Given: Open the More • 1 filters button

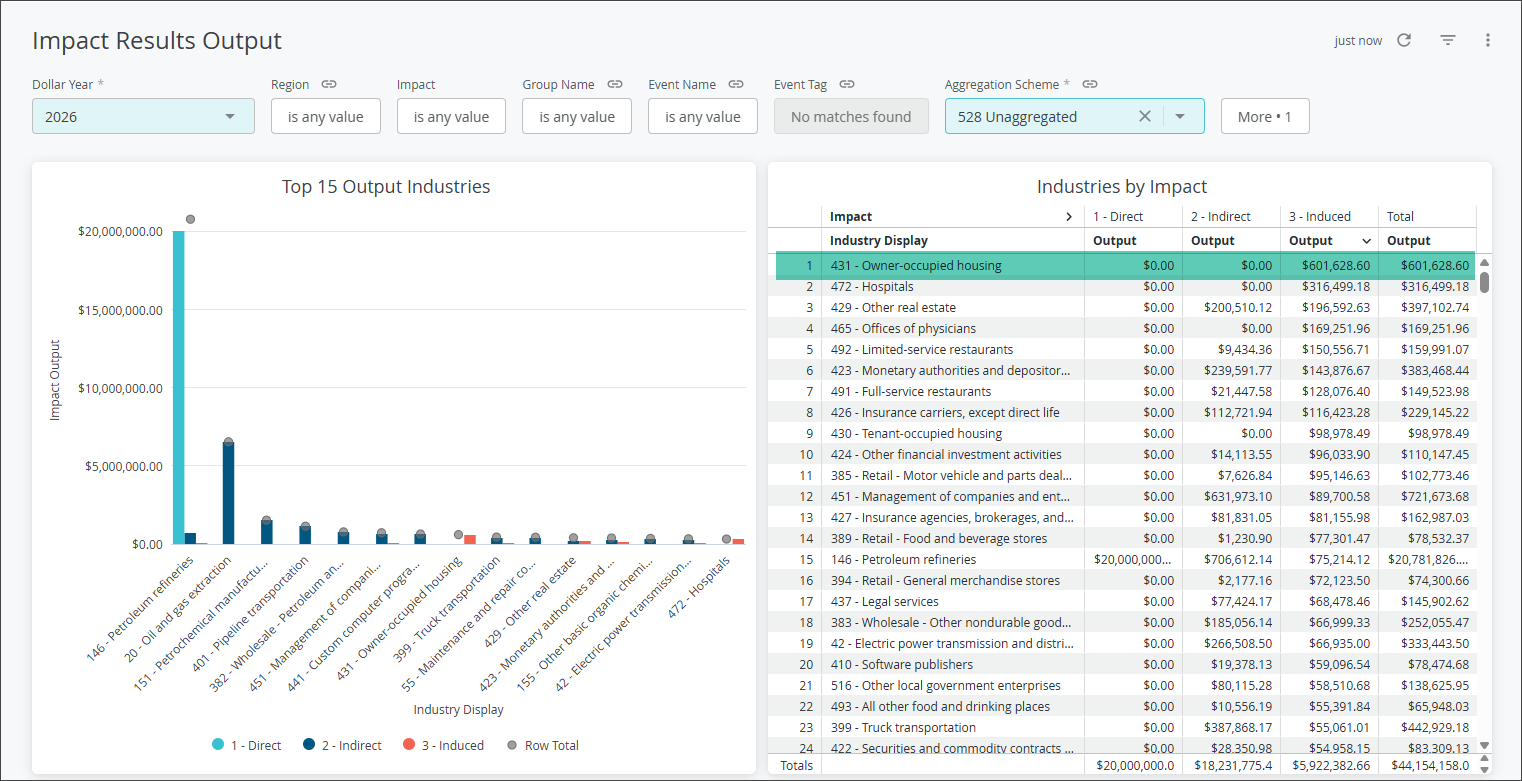Looking at the screenshot, I should click(1265, 116).
